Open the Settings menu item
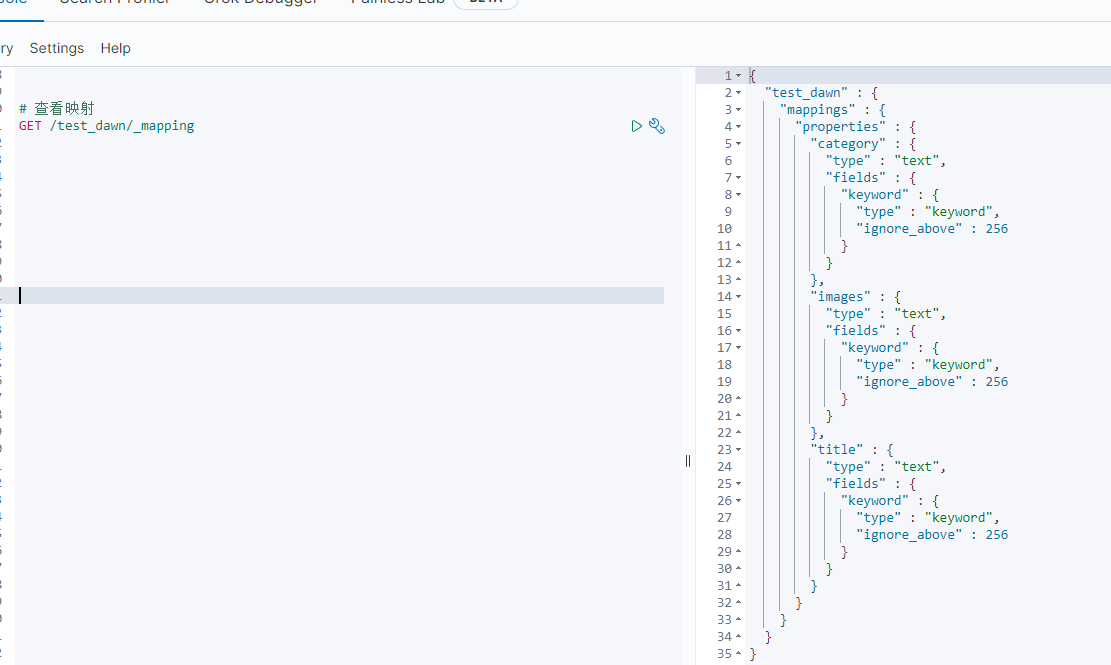This screenshot has width=1111, height=665. 57,48
